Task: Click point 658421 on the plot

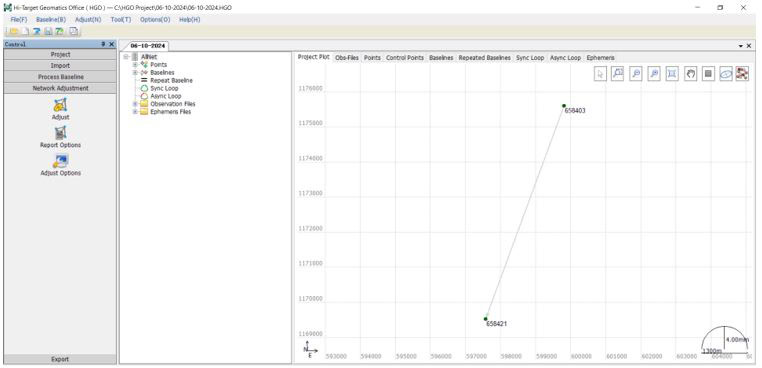Action: tap(485, 319)
